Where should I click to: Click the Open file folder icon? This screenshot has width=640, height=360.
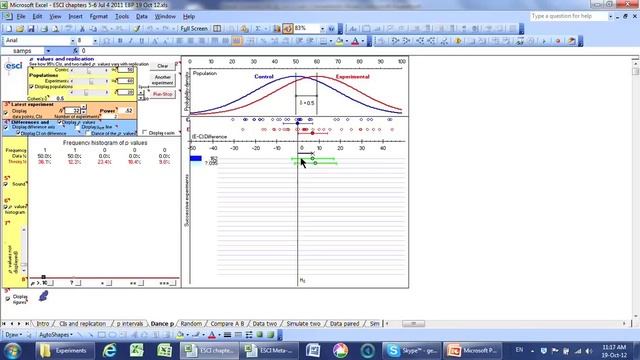(20, 29)
